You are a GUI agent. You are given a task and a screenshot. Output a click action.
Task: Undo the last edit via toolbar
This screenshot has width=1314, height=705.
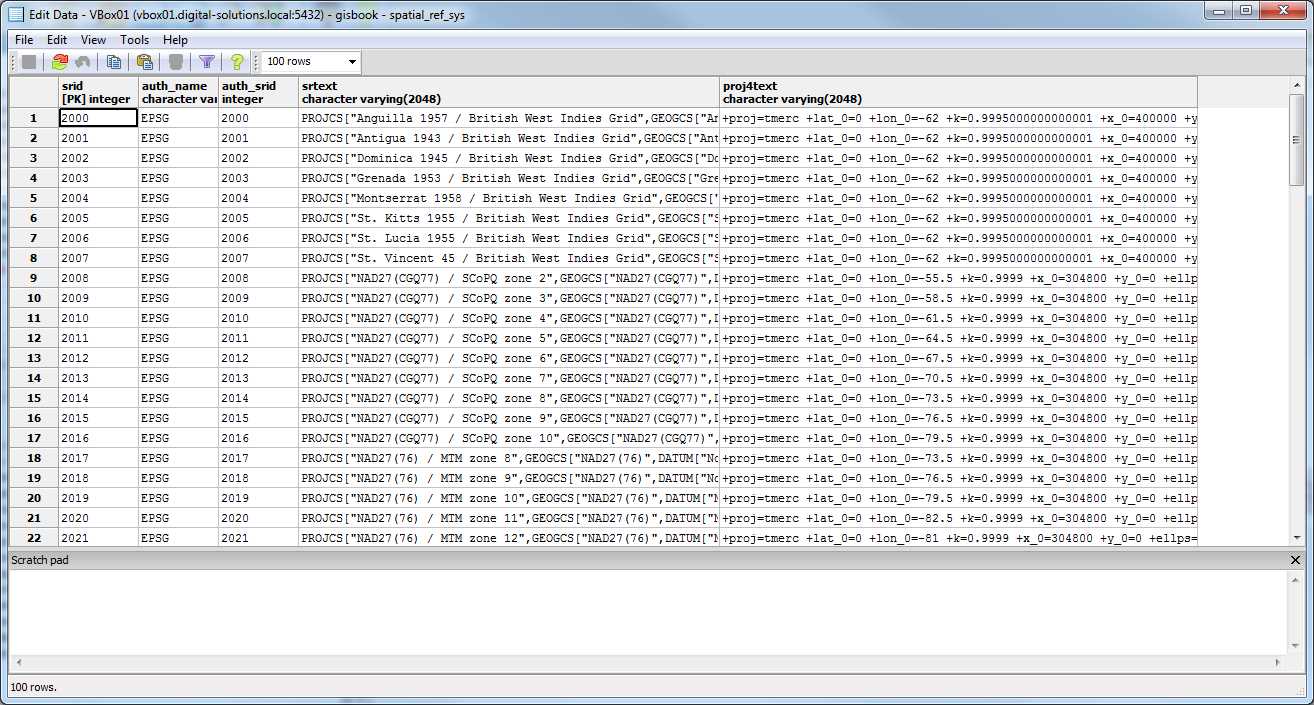click(85, 61)
